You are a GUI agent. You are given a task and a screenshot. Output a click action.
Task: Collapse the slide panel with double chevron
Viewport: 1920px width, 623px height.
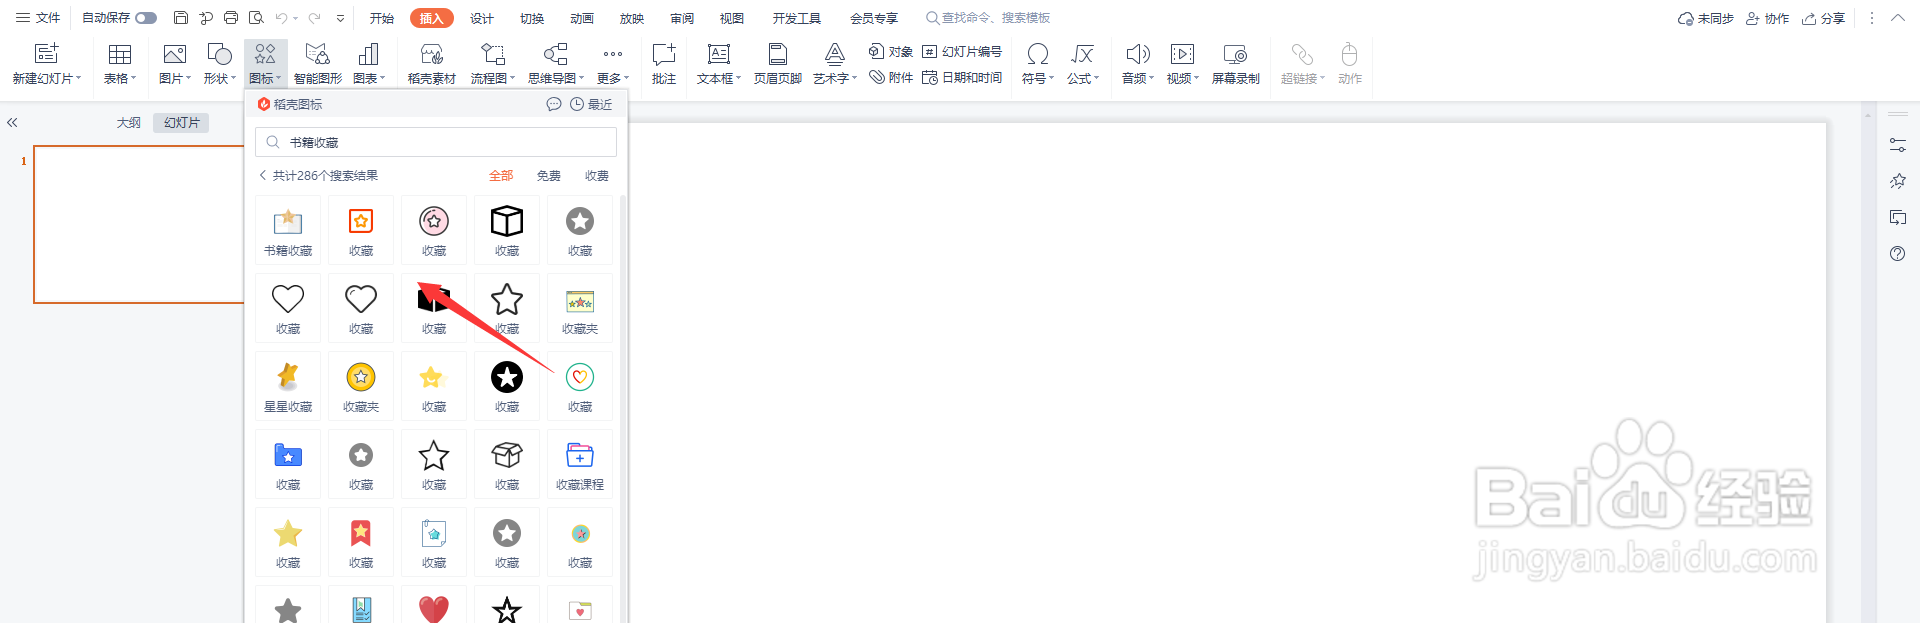pos(12,122)
